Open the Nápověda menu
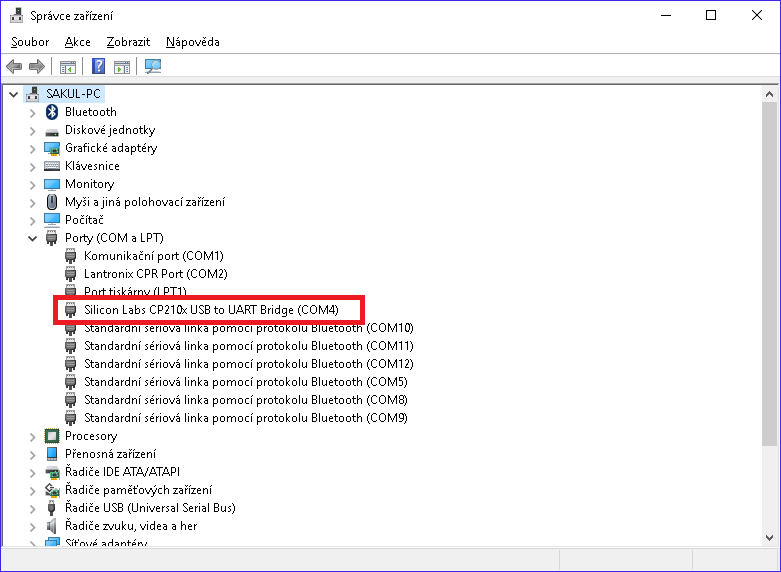The image size is (781, 572). [193, 42]
